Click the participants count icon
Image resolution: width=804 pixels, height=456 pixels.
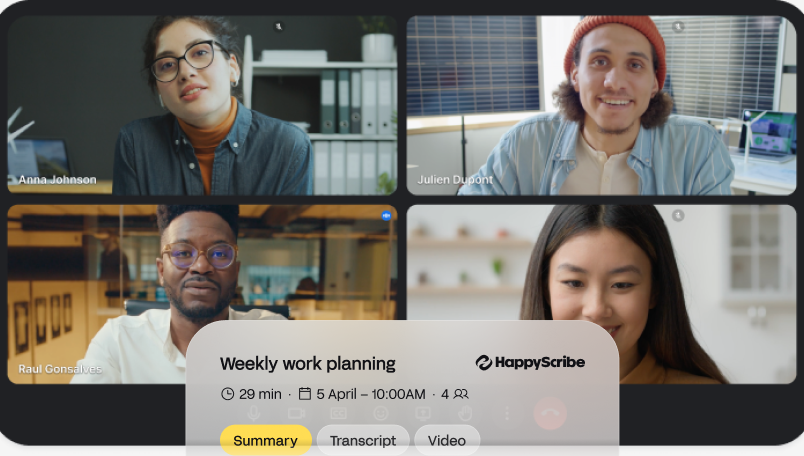461,394
